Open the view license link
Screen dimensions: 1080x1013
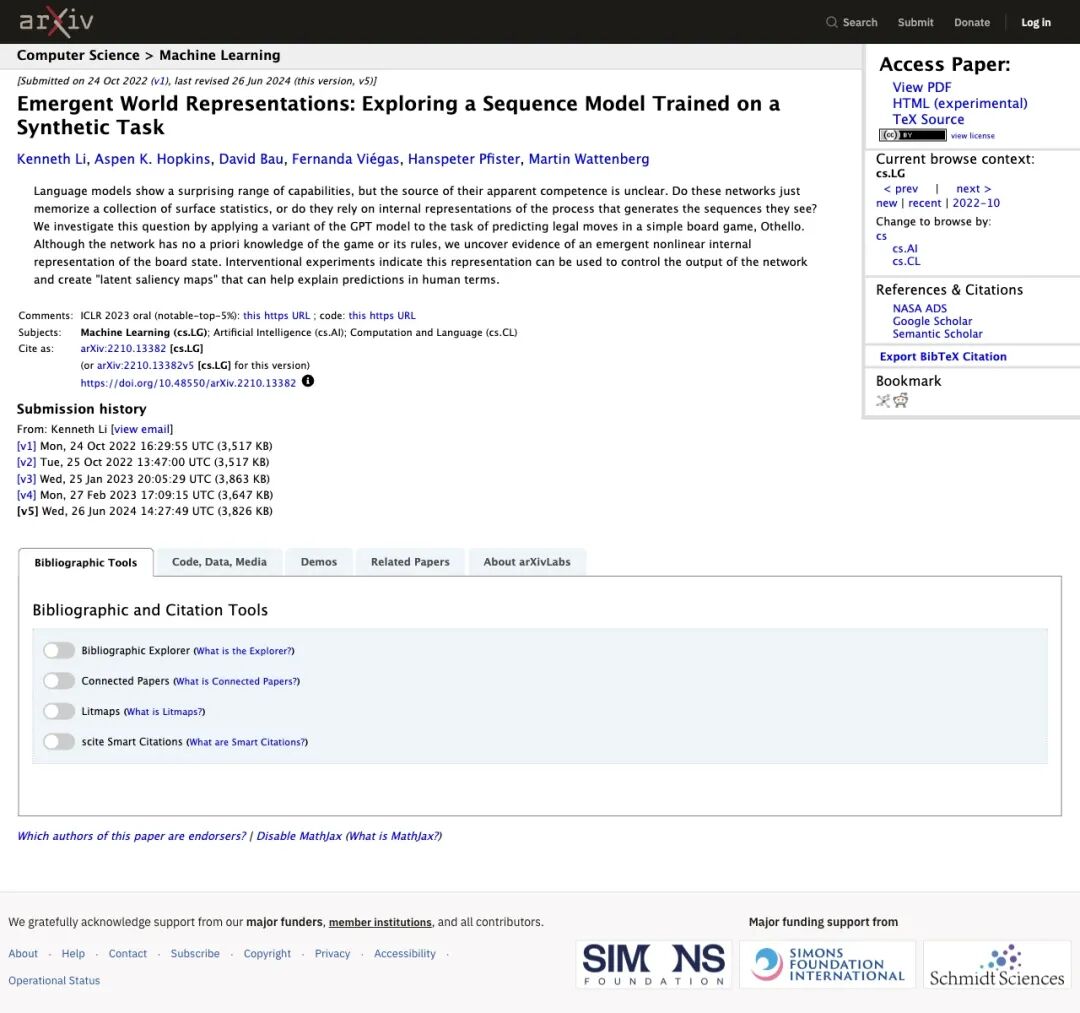click(973, 136)
